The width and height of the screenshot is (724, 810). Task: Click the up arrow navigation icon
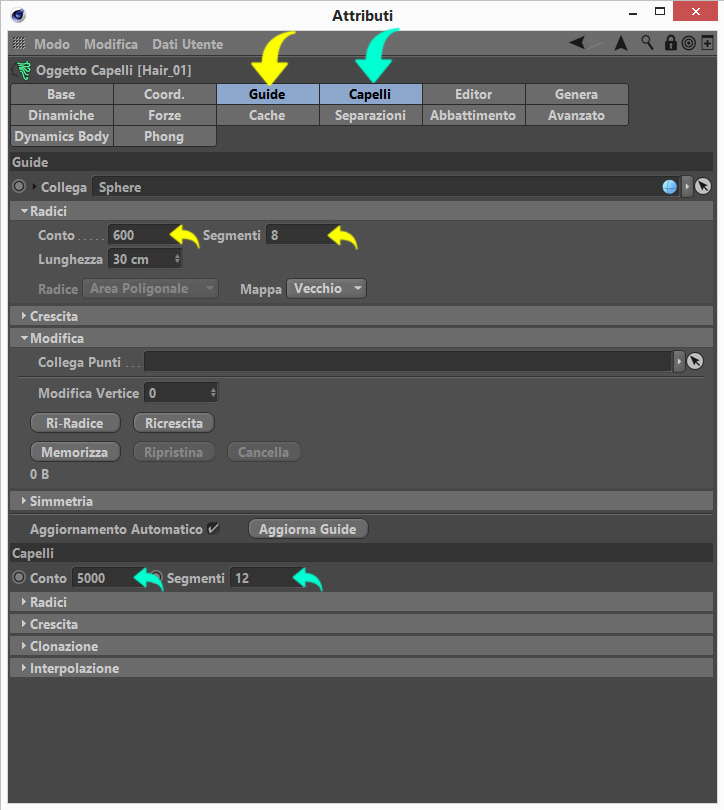[x=621, y=43]
